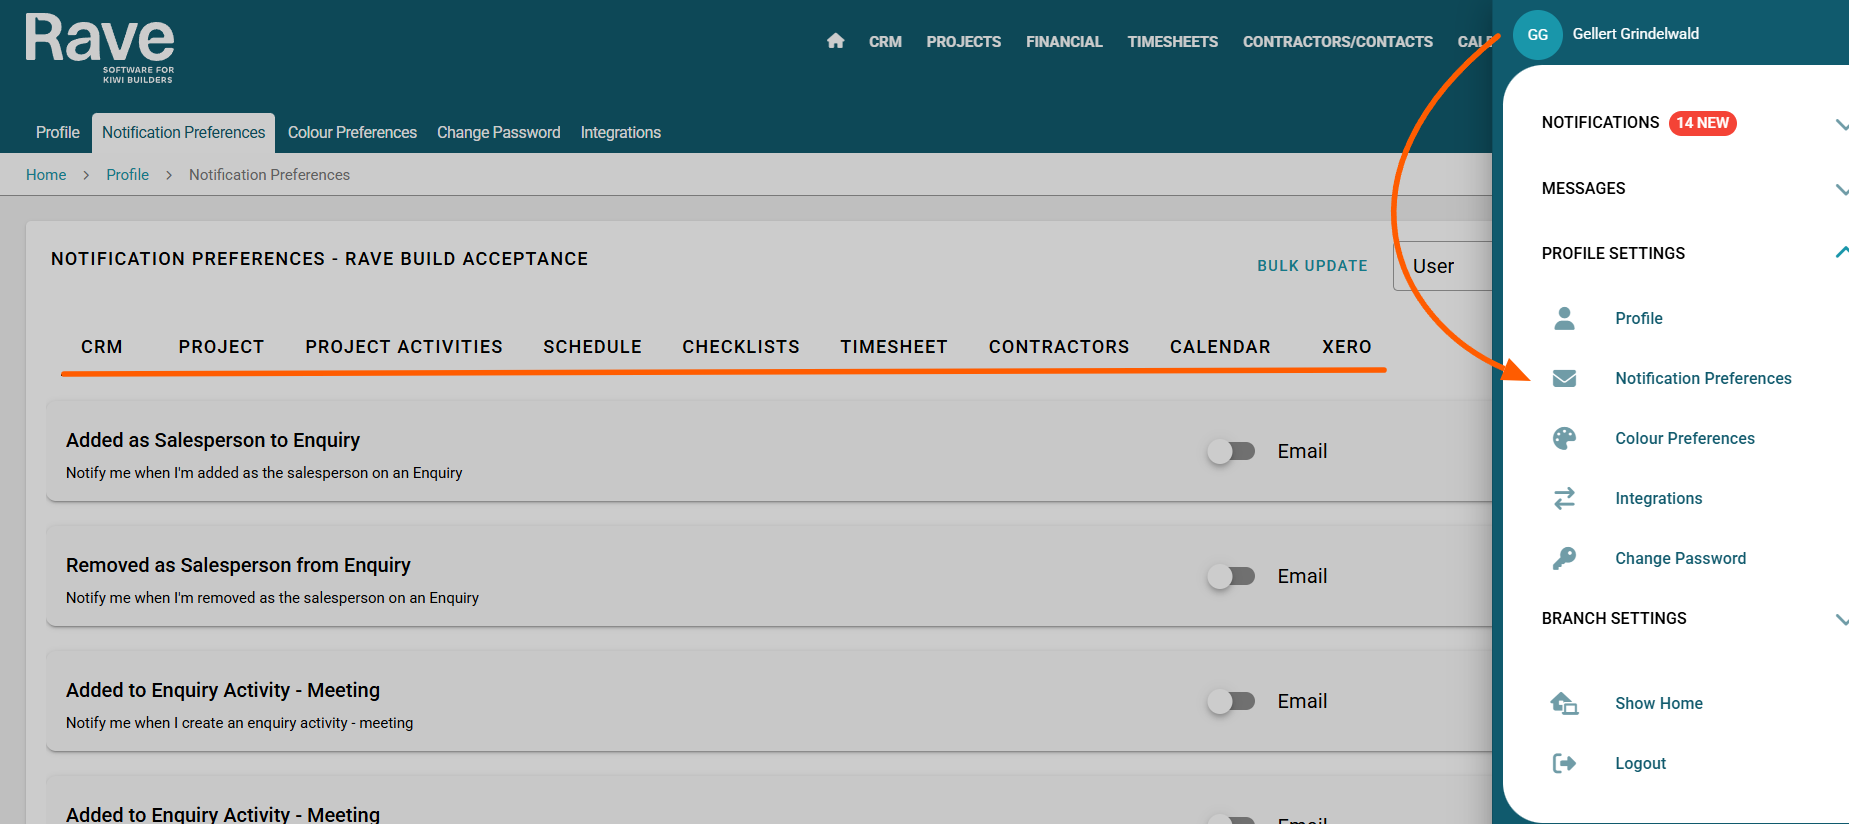Image resolution: width=1849 pixels, height=824 pixels.
Task: Expand the Branch Settings section
Action: pos(1841,619)
